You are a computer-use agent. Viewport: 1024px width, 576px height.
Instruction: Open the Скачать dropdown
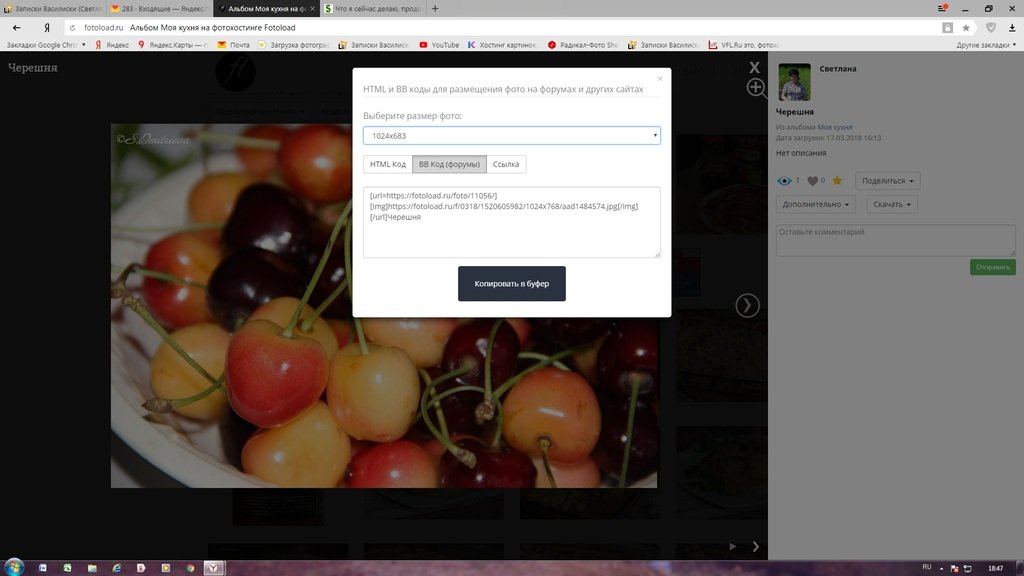pyautogui.click(x=891, y=204)
